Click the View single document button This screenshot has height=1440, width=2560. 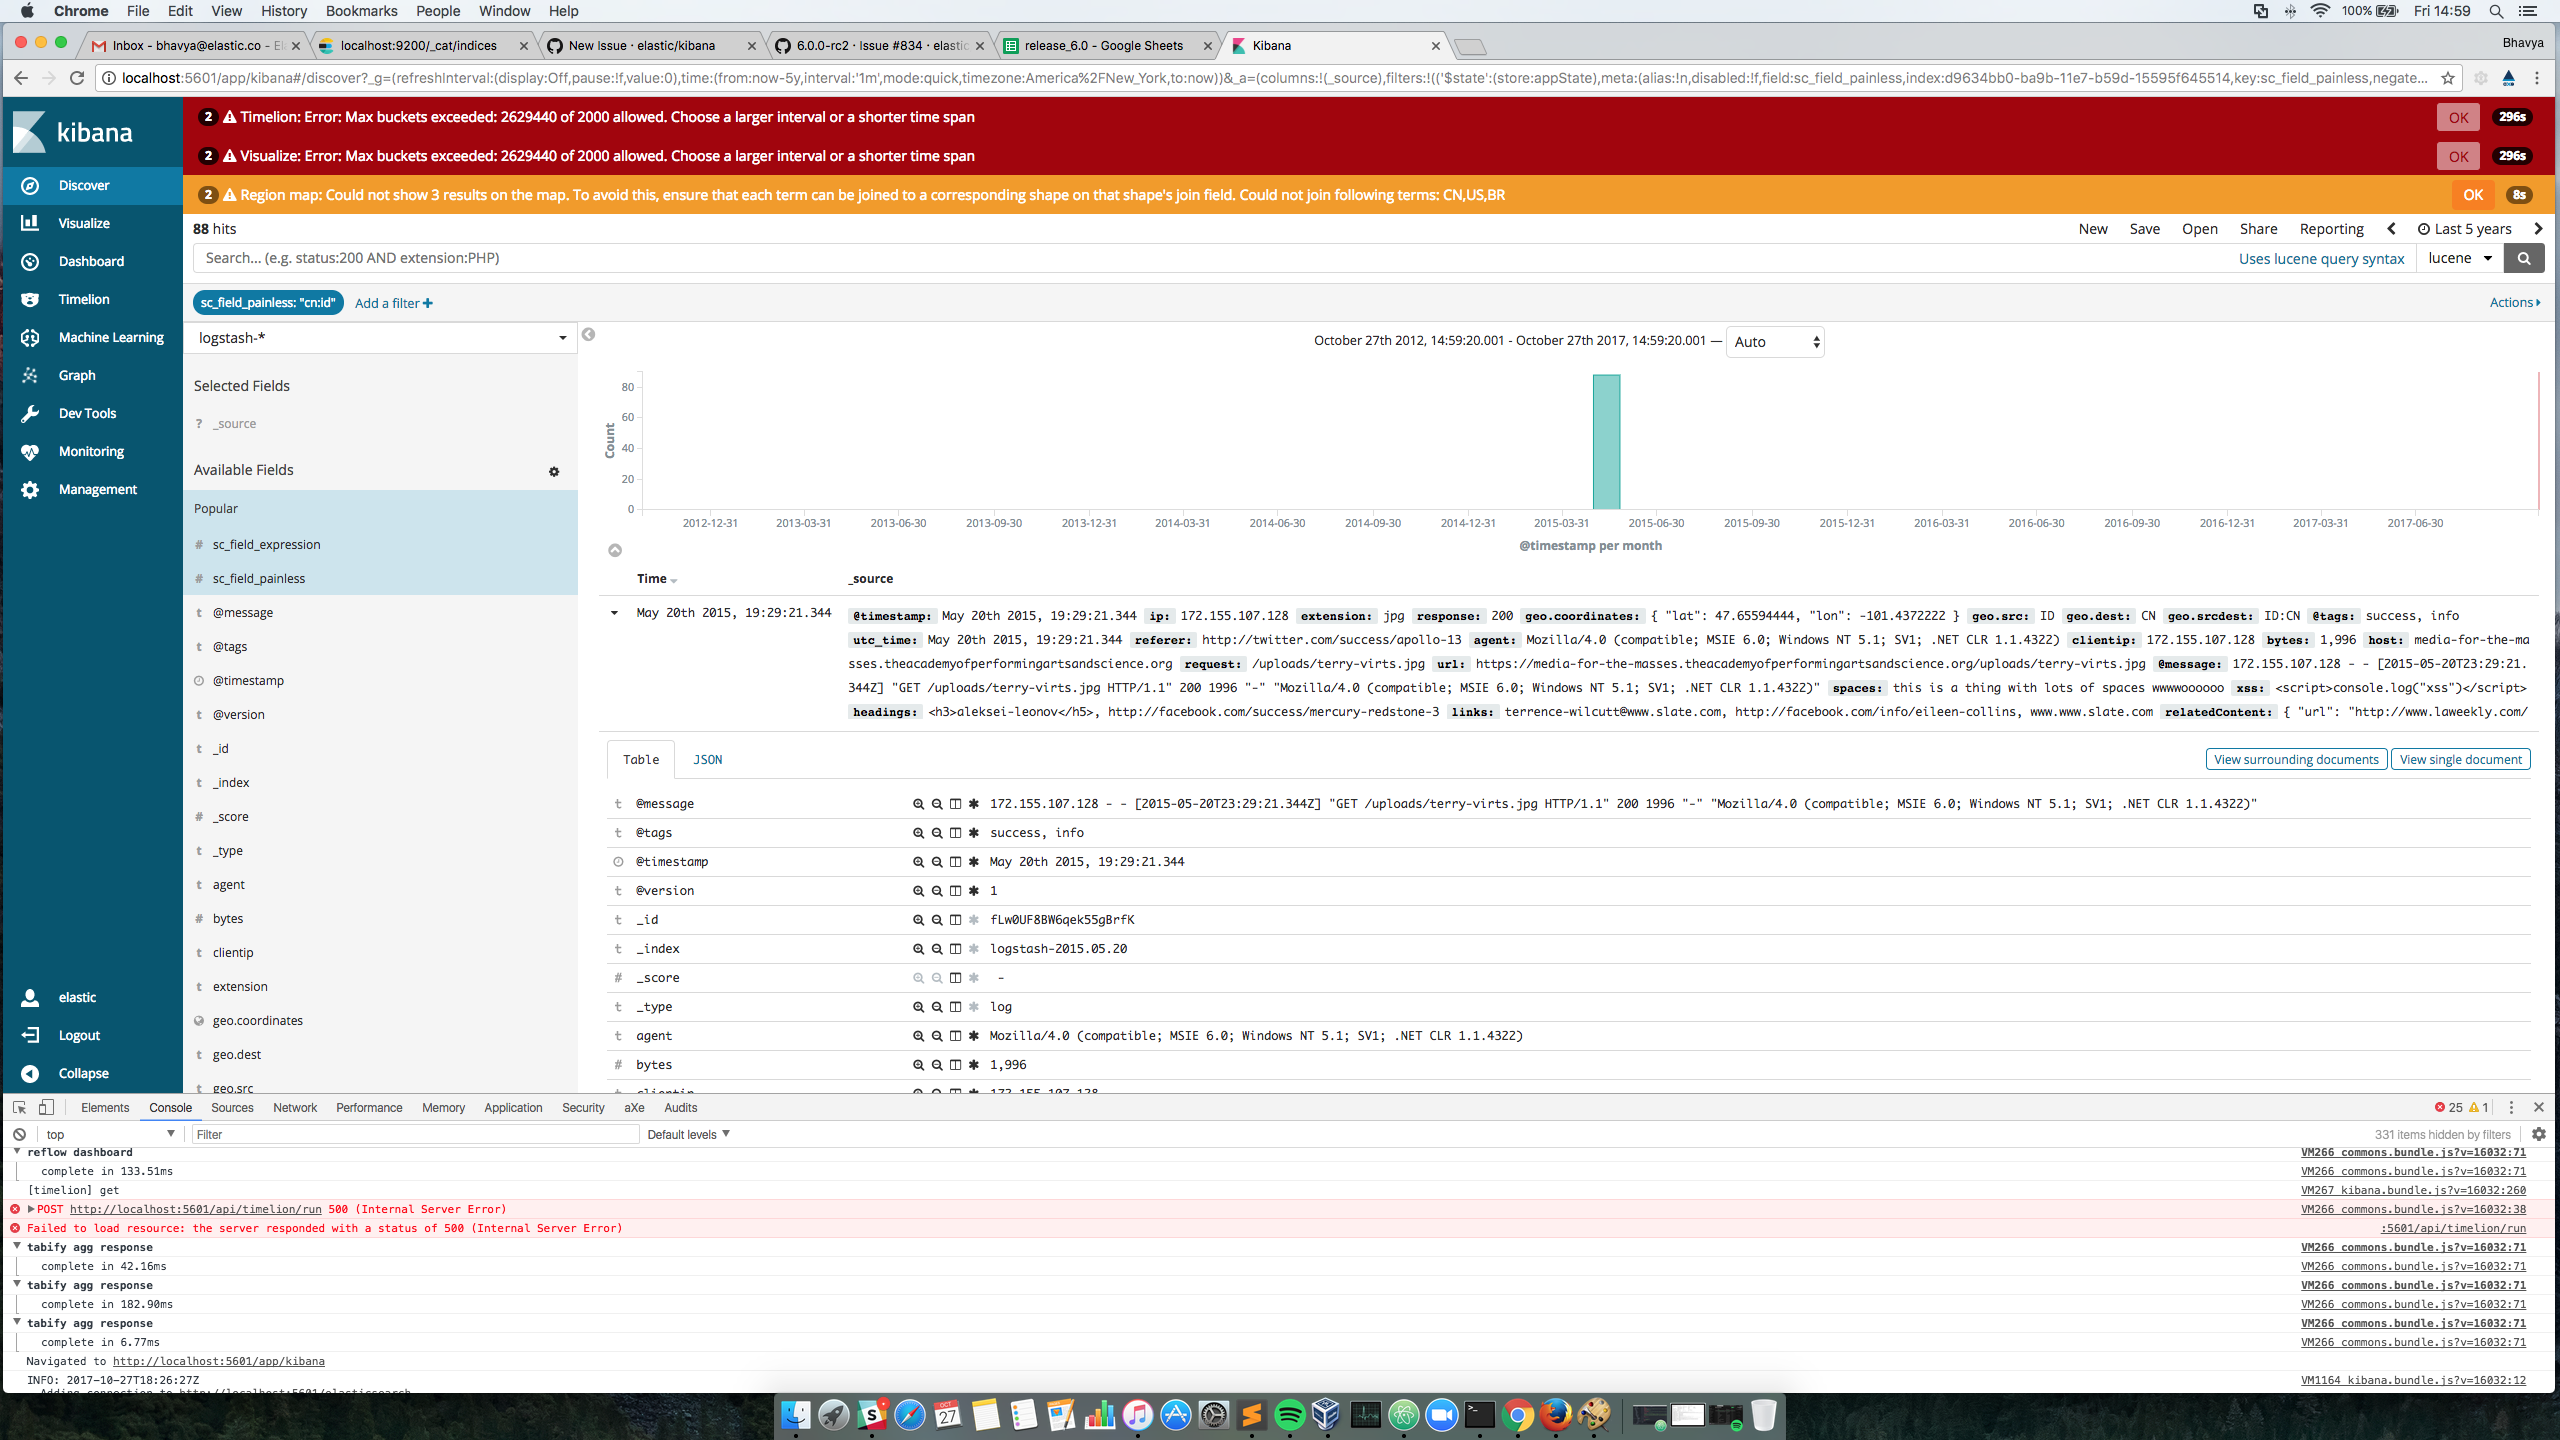click(2460, 759)
